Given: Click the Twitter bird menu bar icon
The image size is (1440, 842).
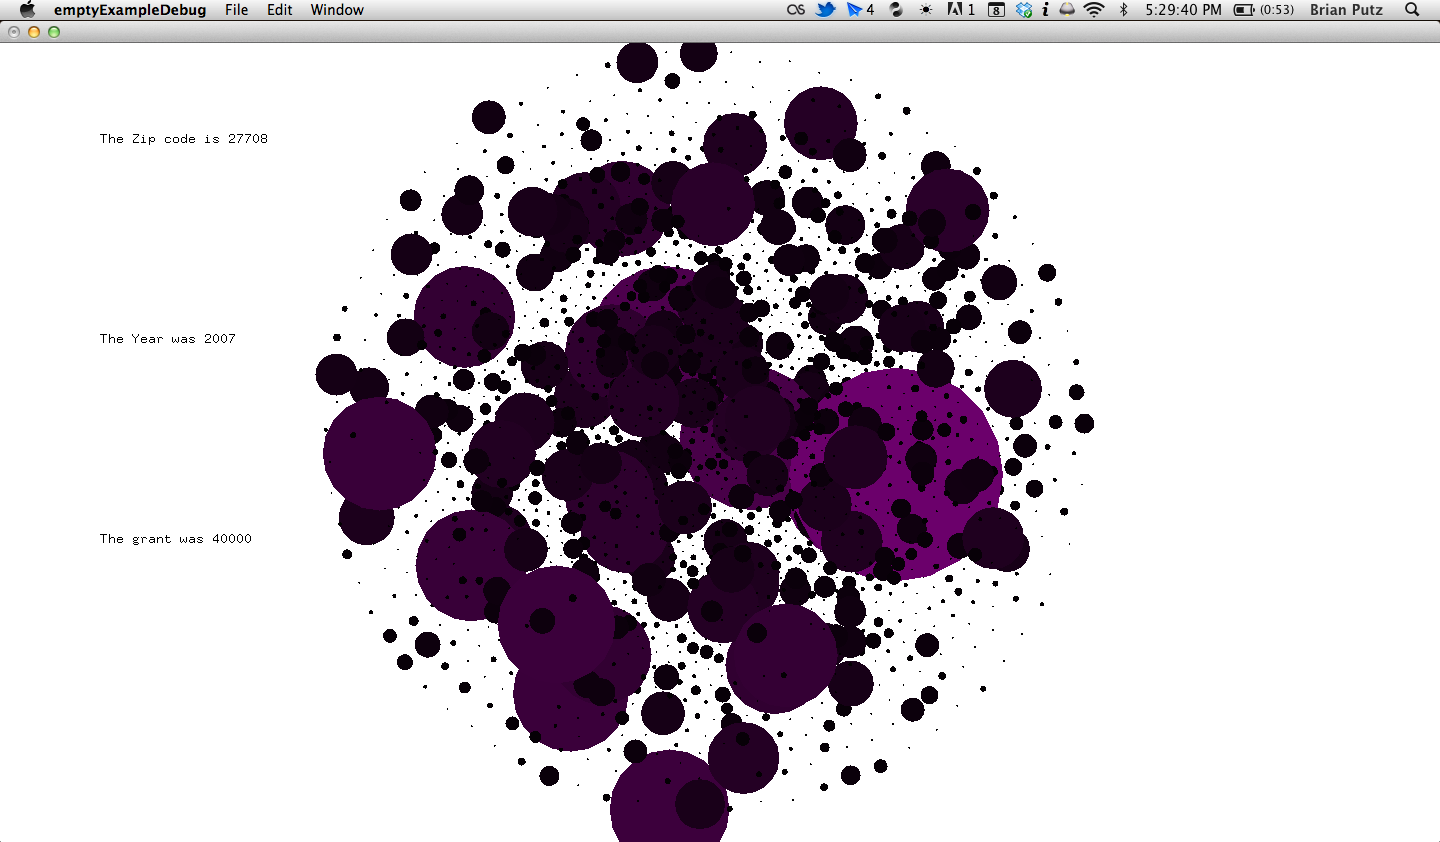Looking at the screenshot, I should pos(825,10).
